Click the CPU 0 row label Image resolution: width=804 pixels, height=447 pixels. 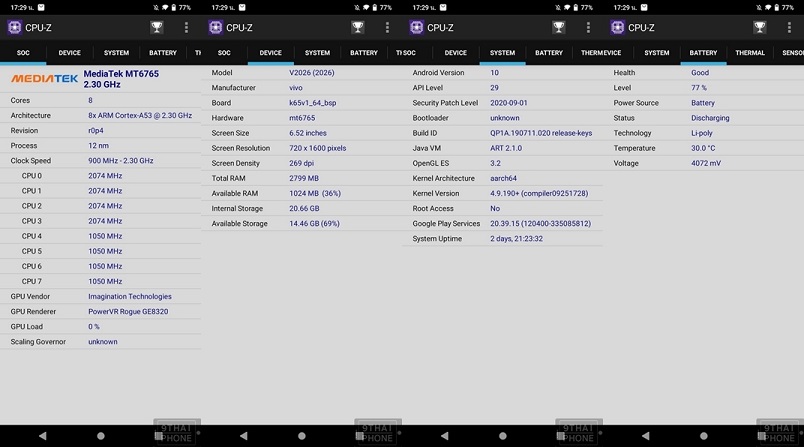[x=32, y=175]
